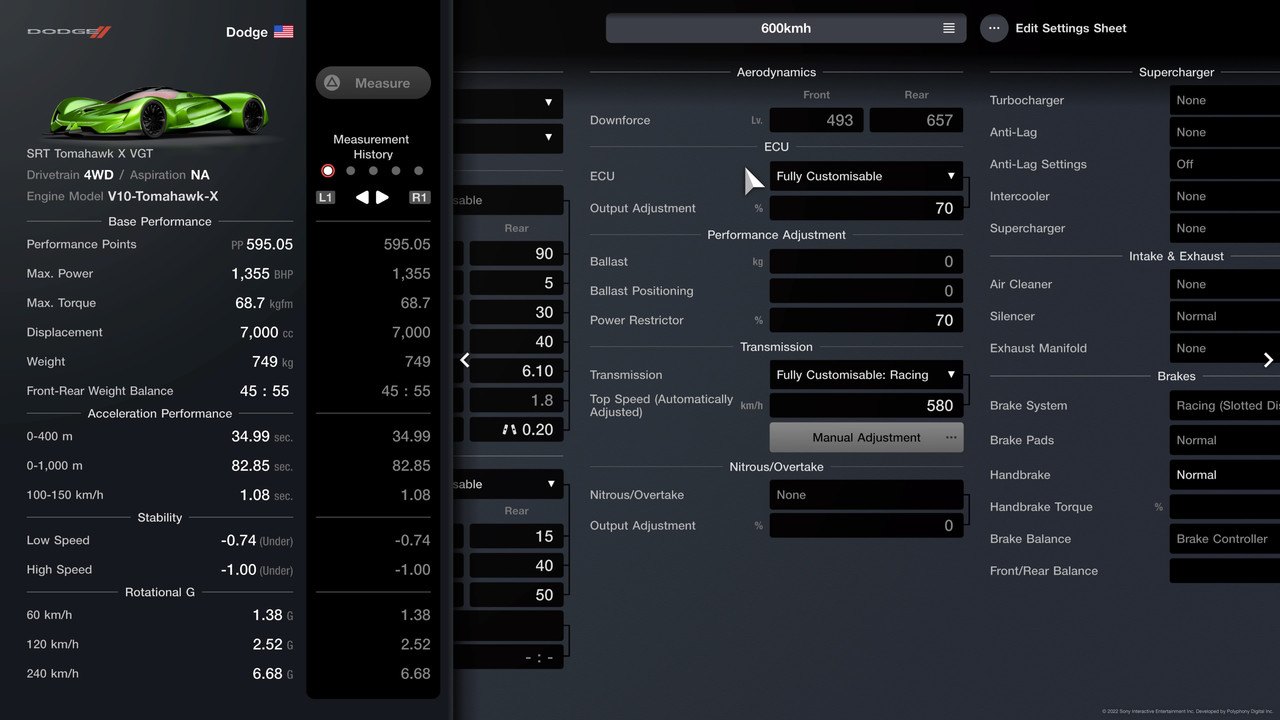Open the Brake Balance controller field
This screenshot has width=1280, height=720.
[1225, 539]
